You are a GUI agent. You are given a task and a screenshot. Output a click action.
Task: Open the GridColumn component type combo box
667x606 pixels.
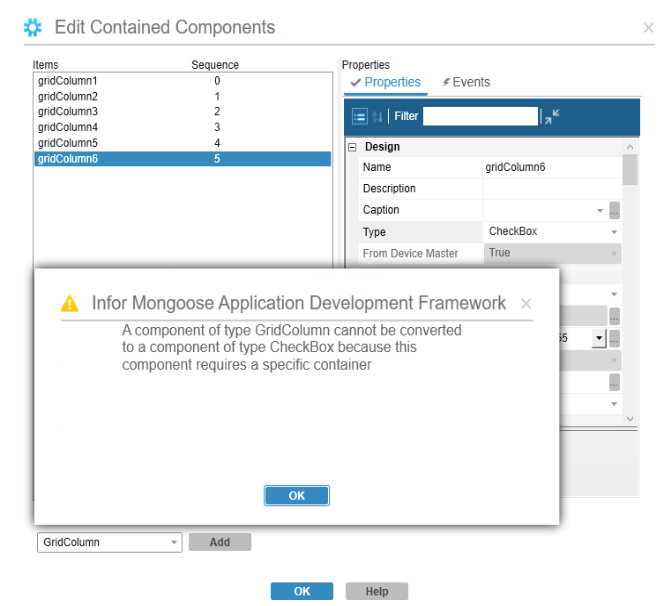tap(110, 542)
